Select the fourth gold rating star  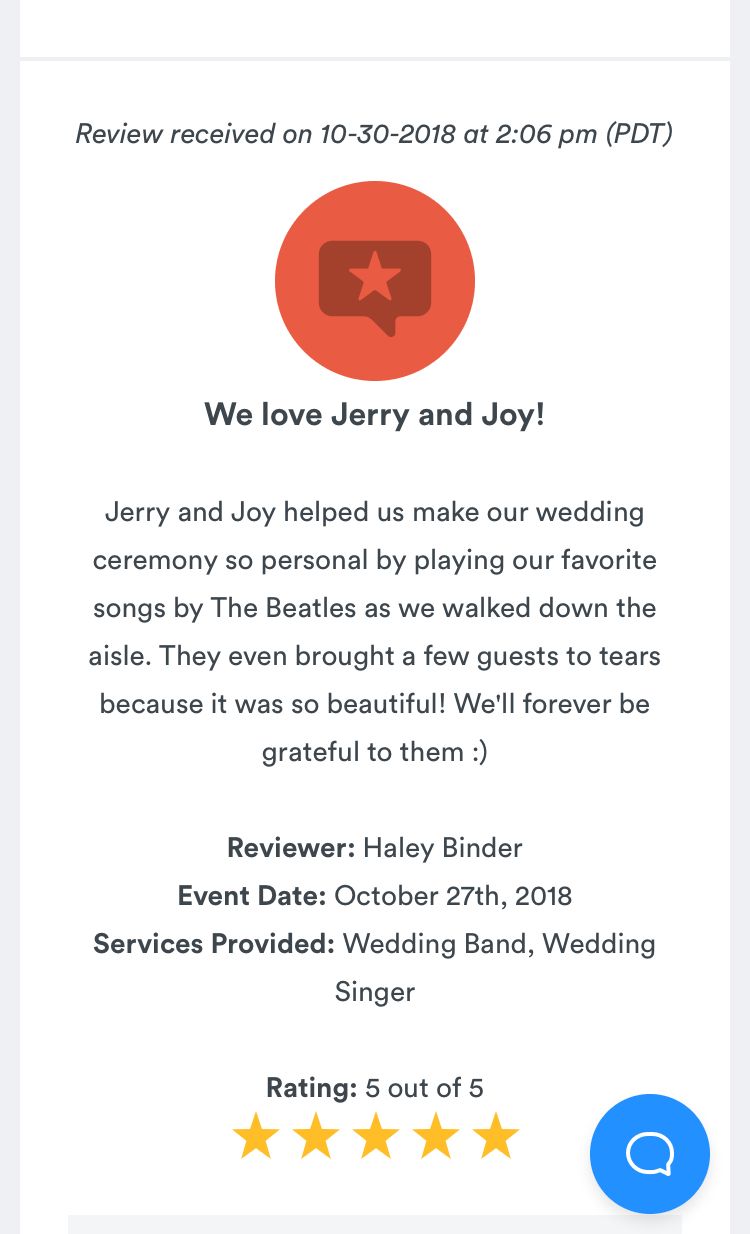[436, 1138]
